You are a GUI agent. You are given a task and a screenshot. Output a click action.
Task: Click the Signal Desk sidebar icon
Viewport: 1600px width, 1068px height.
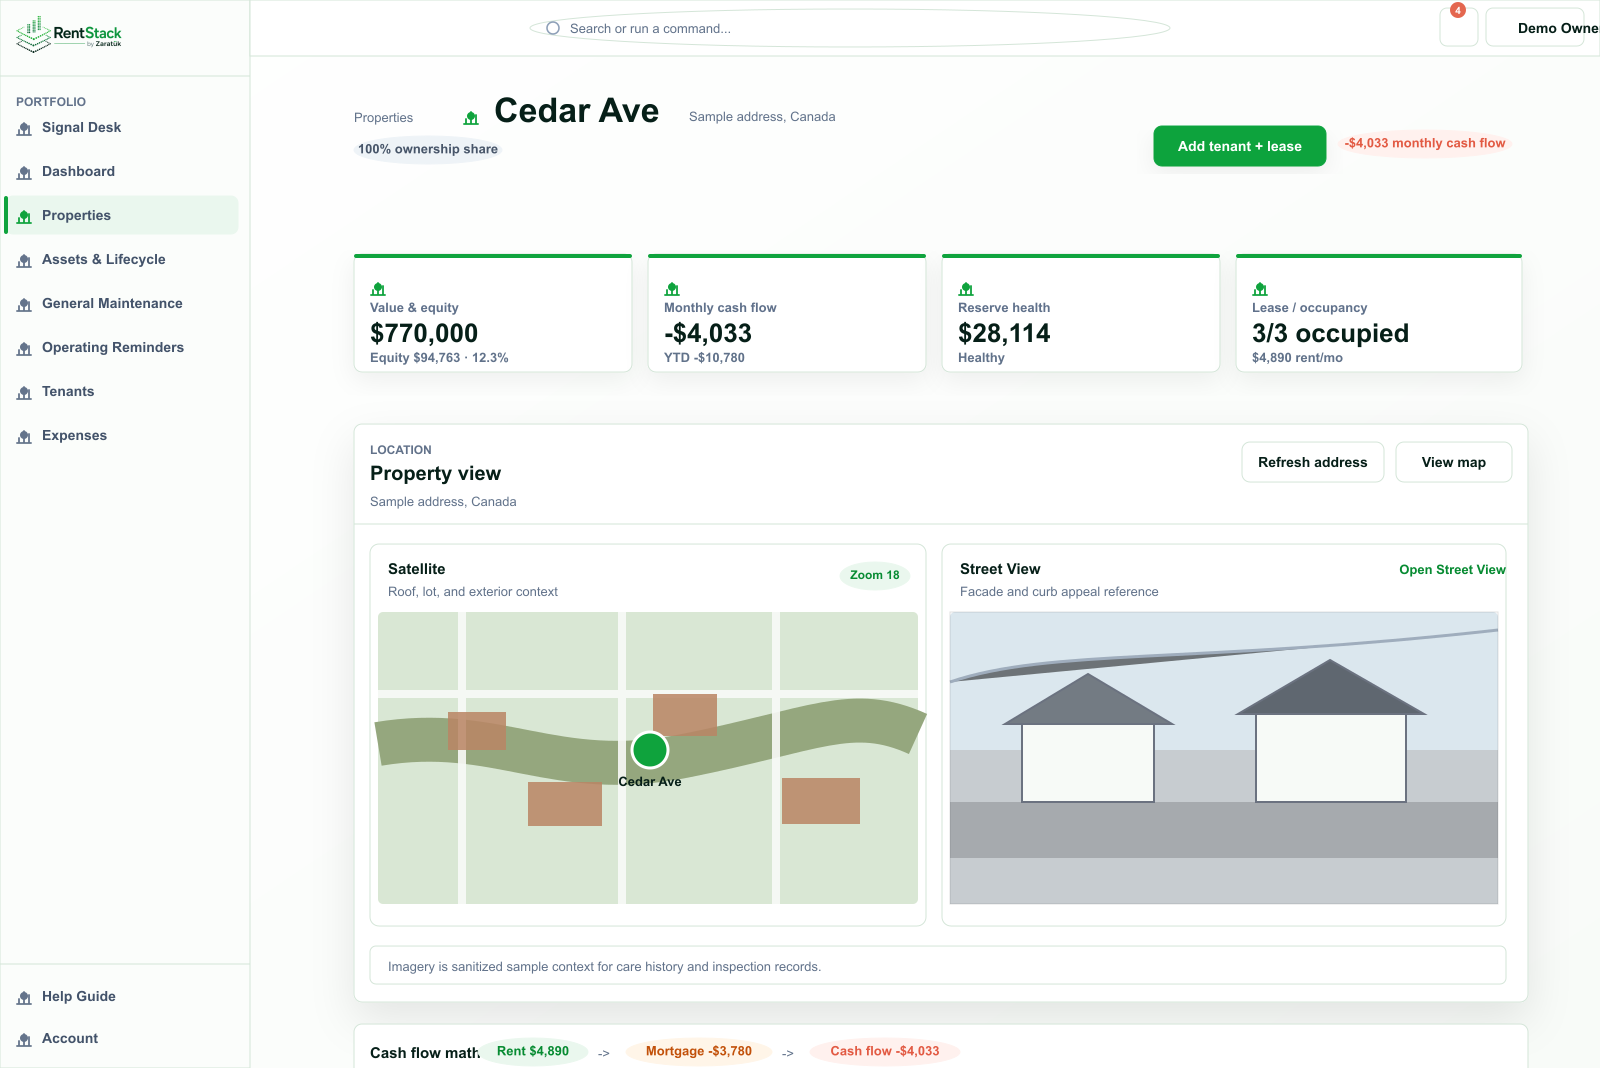(24, 129)
